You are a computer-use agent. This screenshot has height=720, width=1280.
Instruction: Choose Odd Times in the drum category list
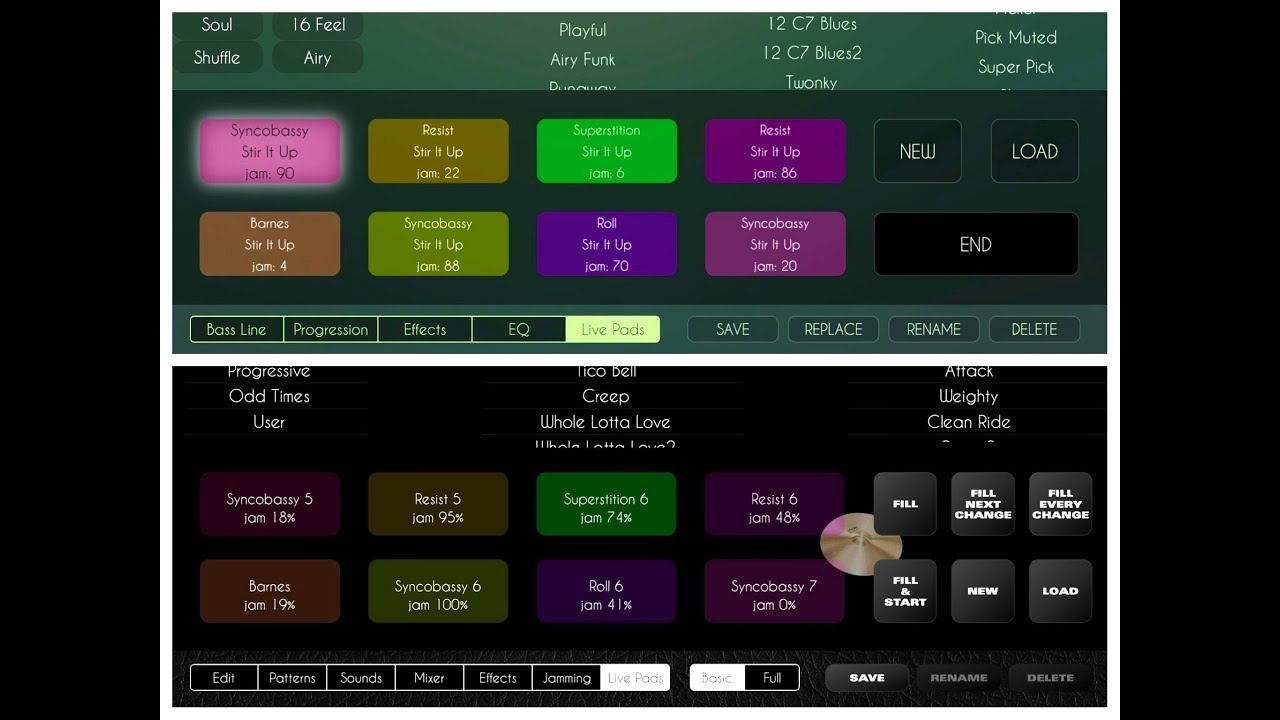click(269, 396)
